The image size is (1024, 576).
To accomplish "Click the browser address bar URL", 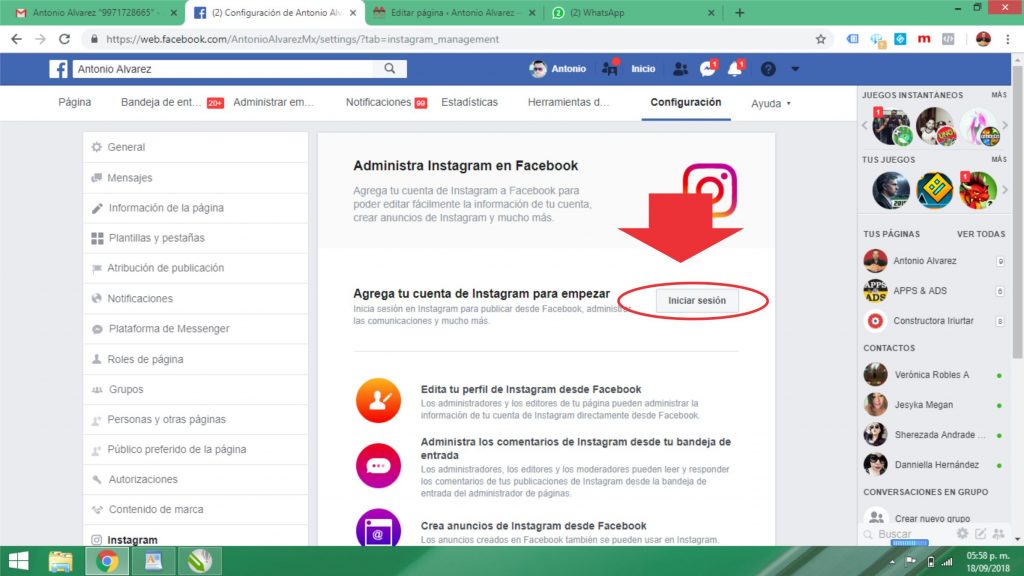I will click(x=302, y=39).
